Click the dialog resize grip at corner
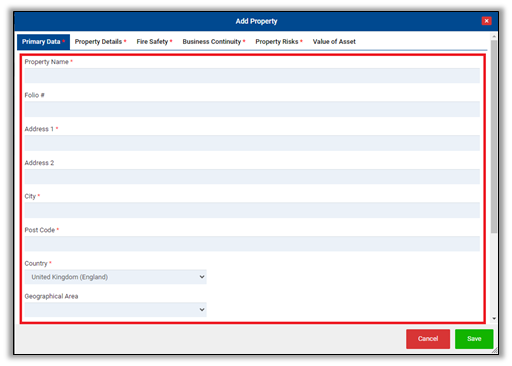This screenshot has width=512, height=366. point(495,350)
